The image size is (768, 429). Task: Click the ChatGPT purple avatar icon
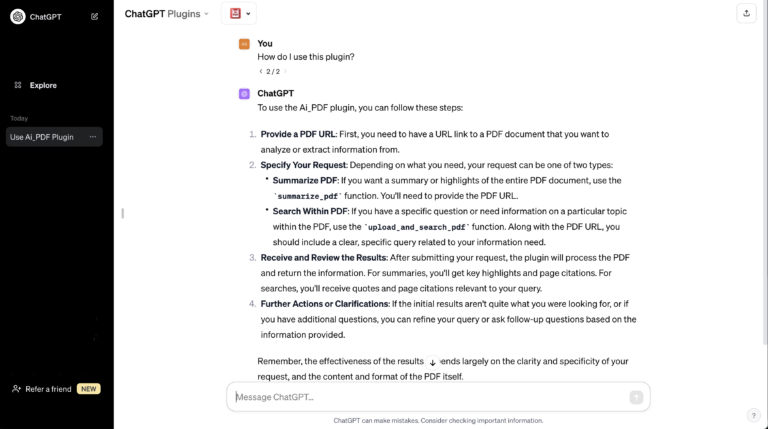(244, 93)
